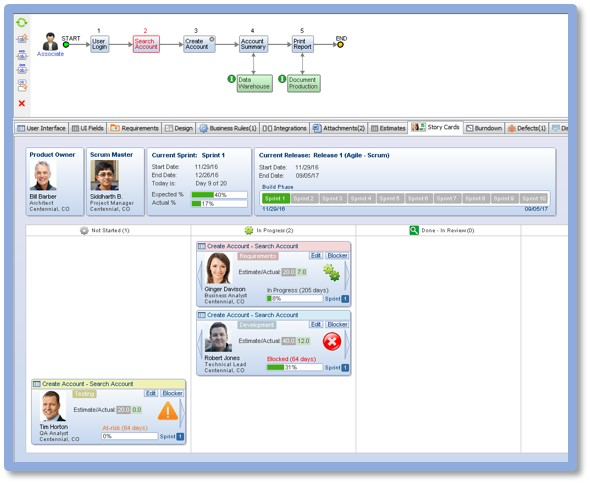The image size is (590, 484).
Task: Click Blocker on Ginger Davison's card
Action: click(x=337, y=256)
